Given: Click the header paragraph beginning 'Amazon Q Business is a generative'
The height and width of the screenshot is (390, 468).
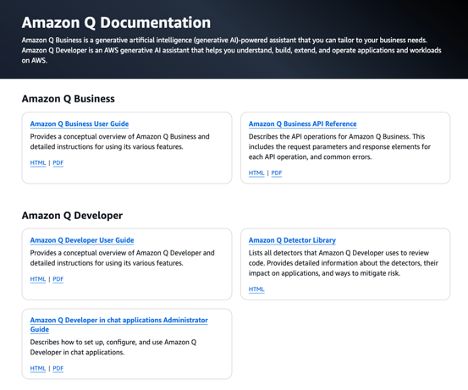Looking at the screenshot, I should pos(231,50).
